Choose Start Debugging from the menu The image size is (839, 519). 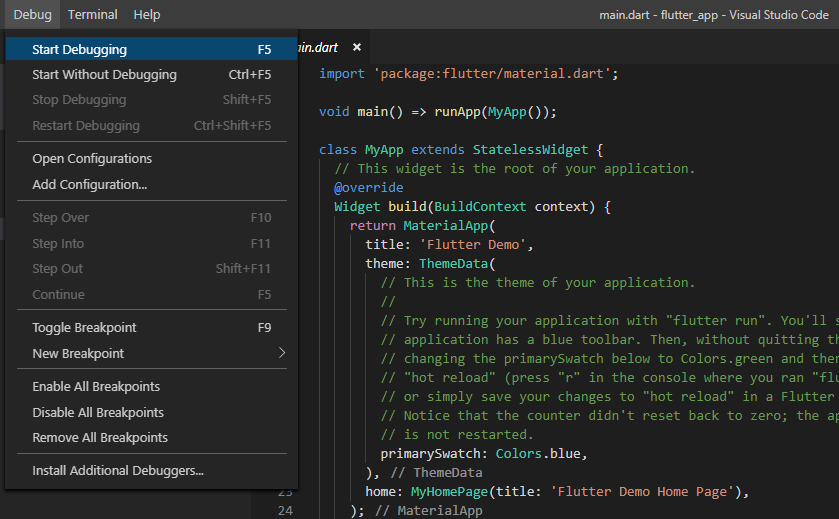(151, 49)
